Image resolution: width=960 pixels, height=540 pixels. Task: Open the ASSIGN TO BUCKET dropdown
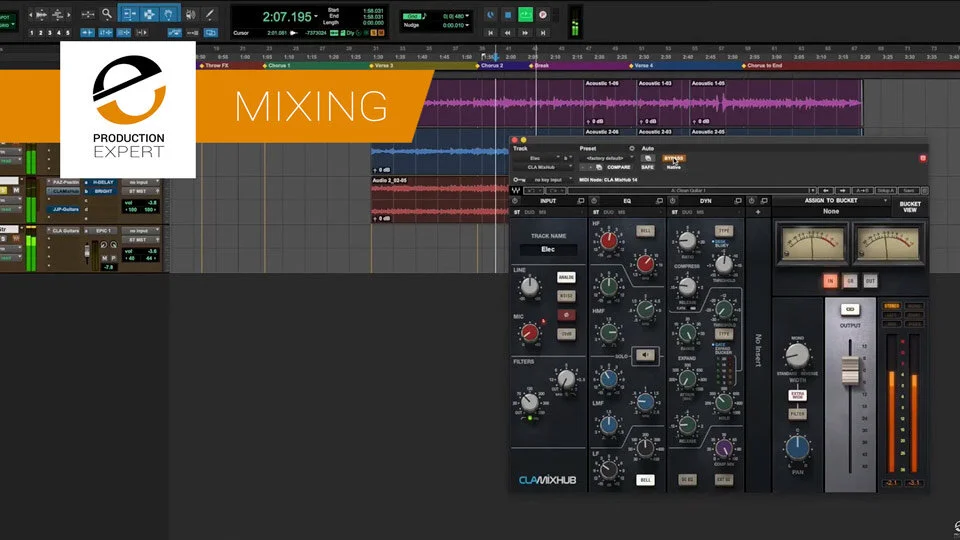831,201
